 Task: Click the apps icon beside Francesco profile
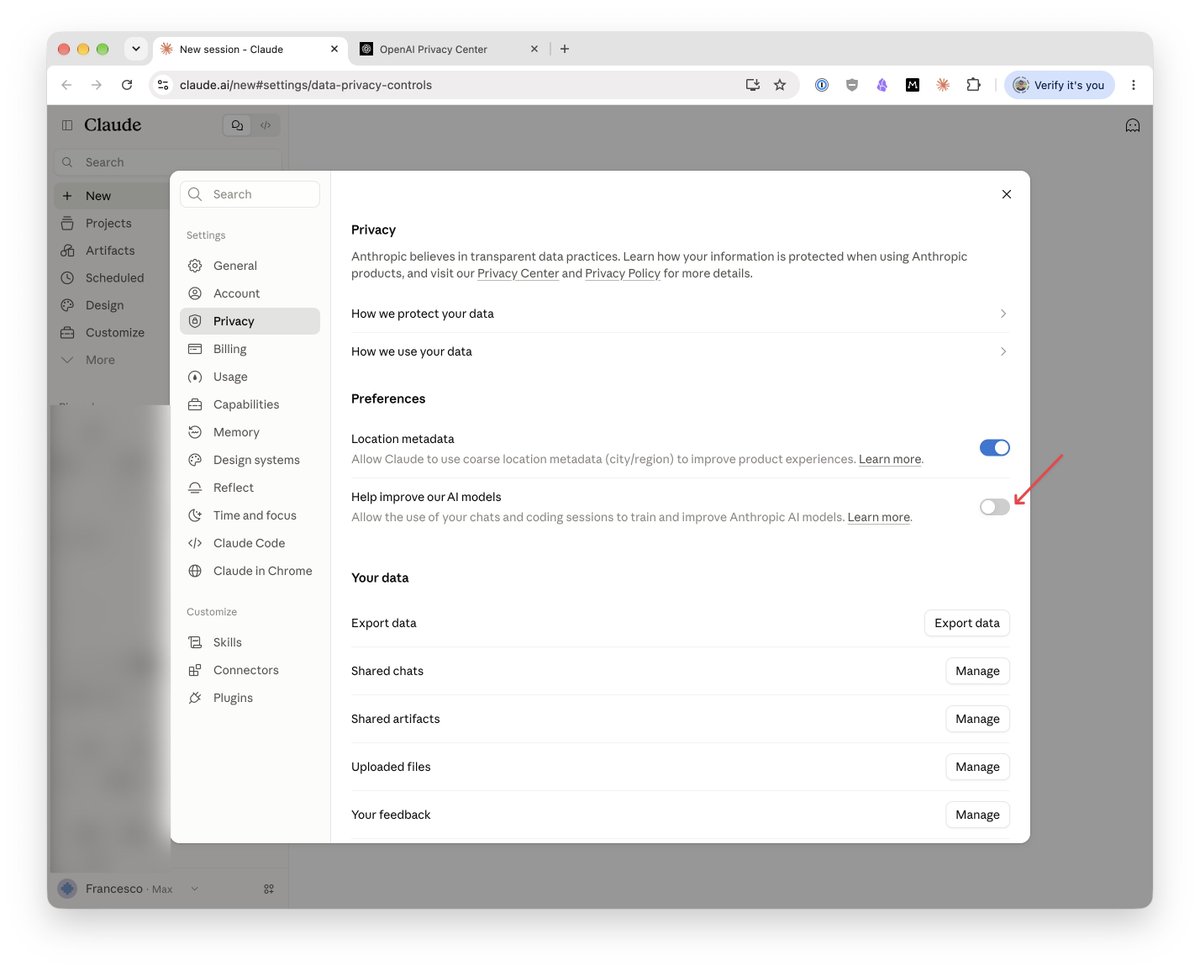tap(268, 889)
